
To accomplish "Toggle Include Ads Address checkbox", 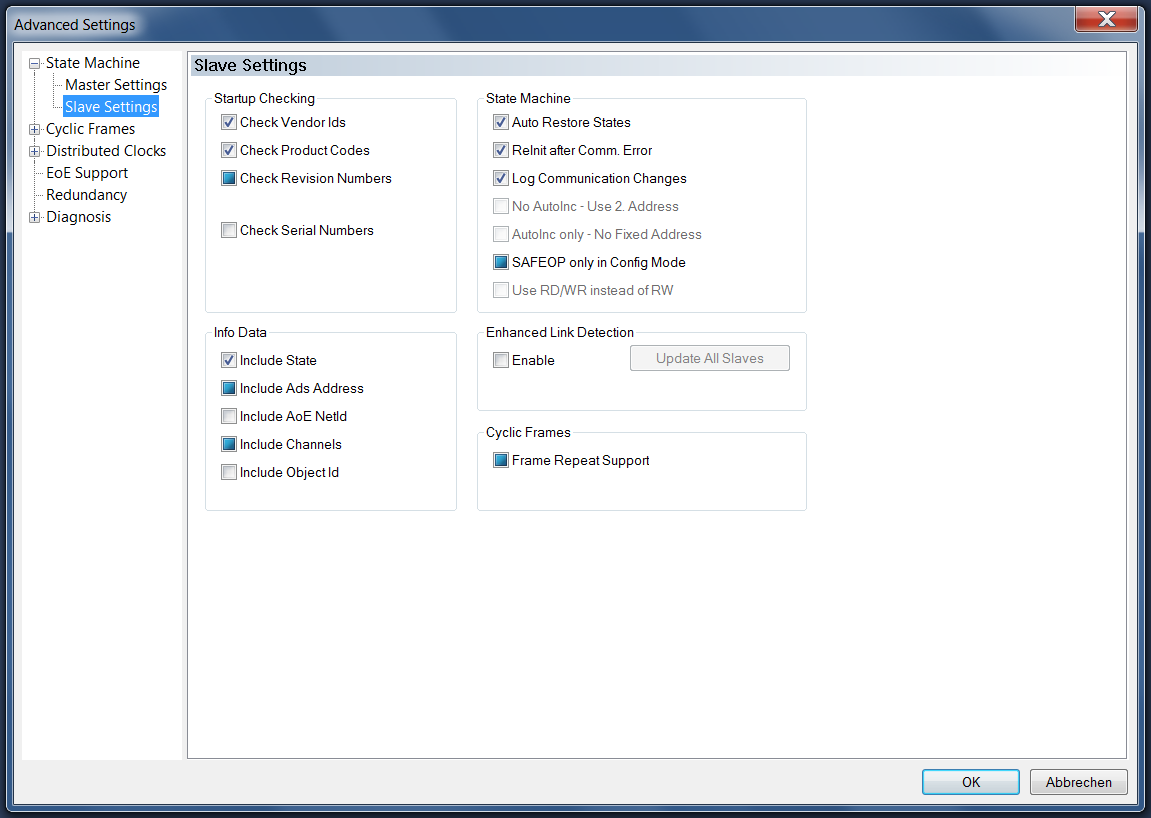I will [229, 388].
